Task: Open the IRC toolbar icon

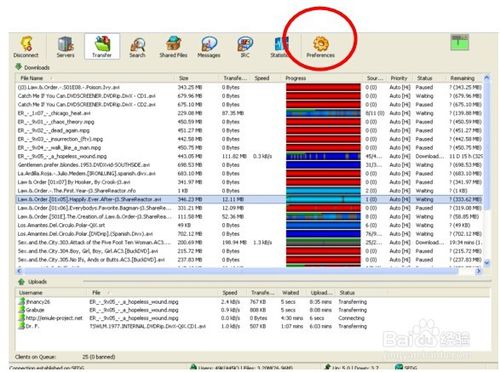Action: [x=245, y=47]
